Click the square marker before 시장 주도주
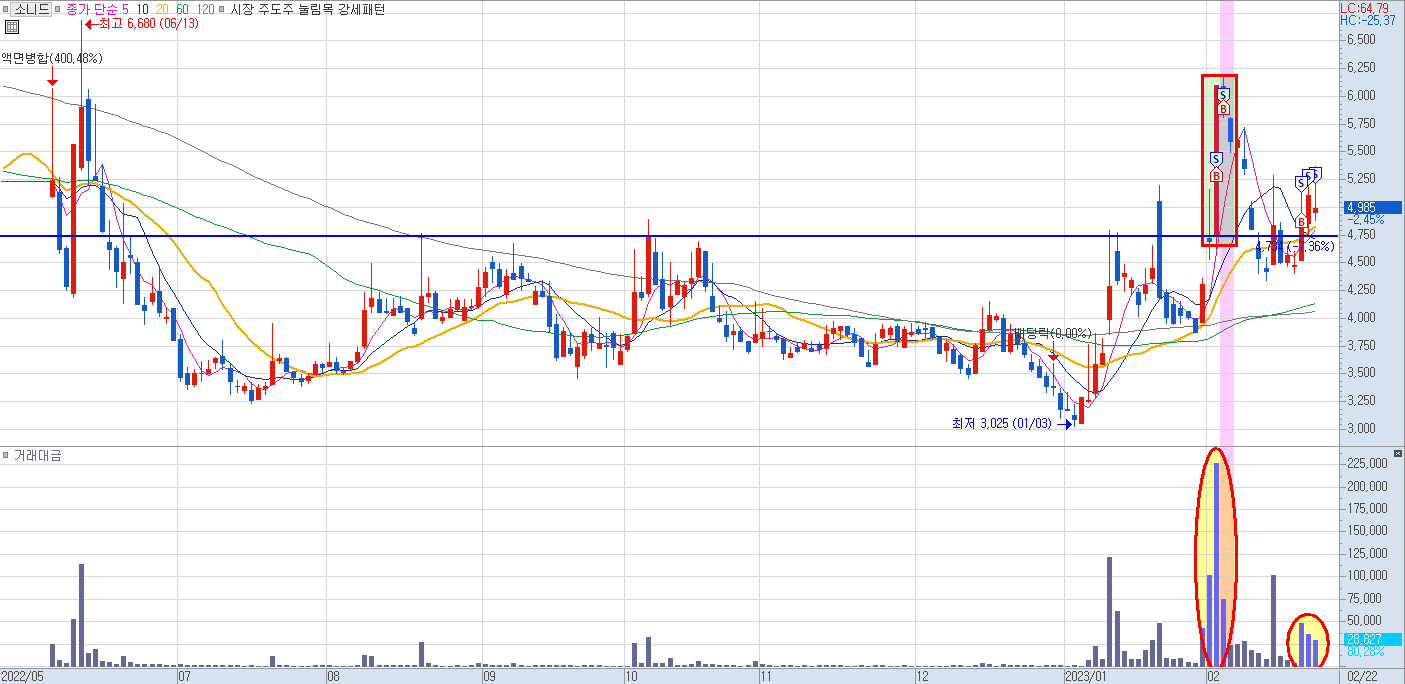This screenshot has width=1405, height=684. [222, 9]
